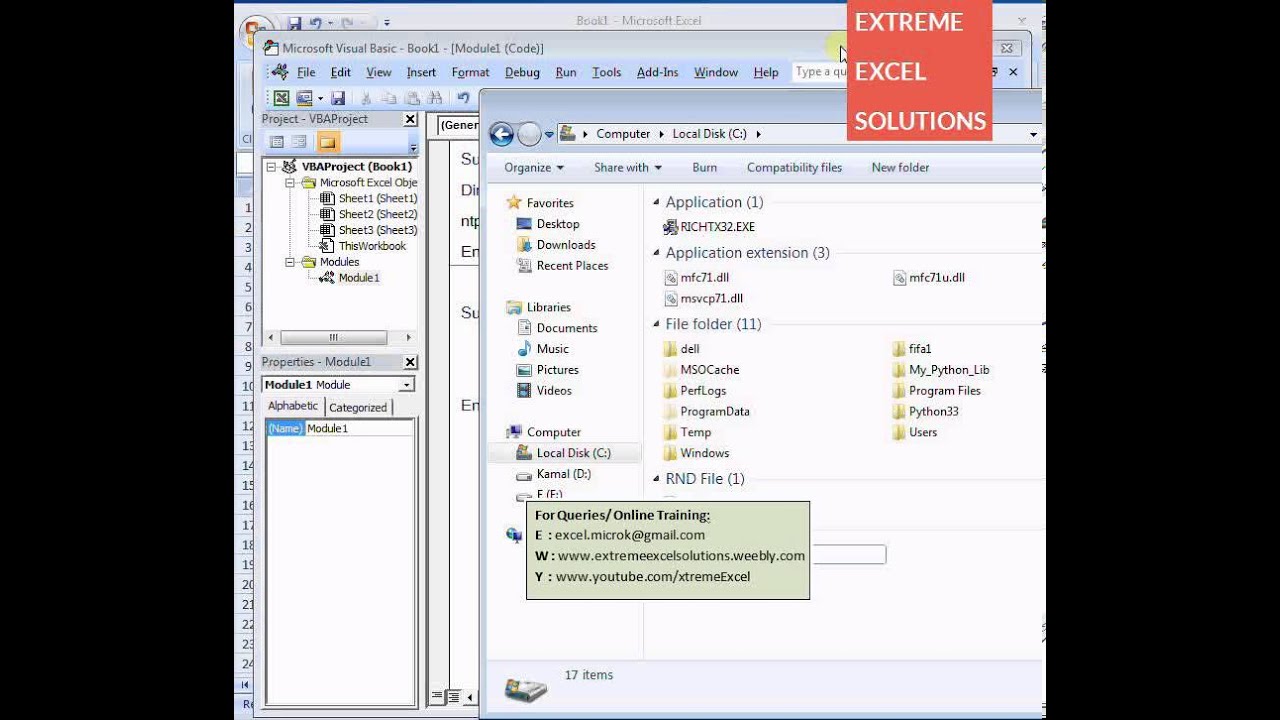This screenshot has height=720, width=1280.
Task: Select ThisWorkbook in project tree
Action: pyautogui.click(x=372, y=246)
